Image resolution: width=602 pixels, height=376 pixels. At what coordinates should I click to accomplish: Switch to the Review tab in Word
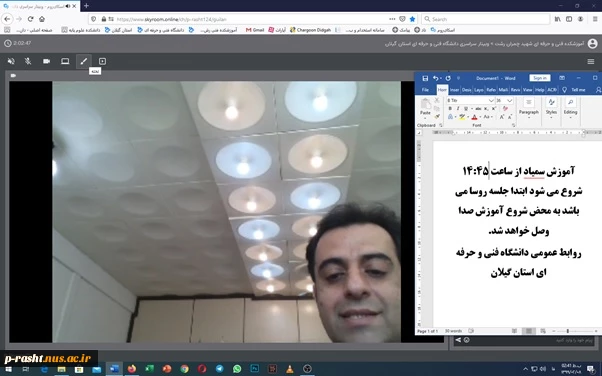click(516, 90)
